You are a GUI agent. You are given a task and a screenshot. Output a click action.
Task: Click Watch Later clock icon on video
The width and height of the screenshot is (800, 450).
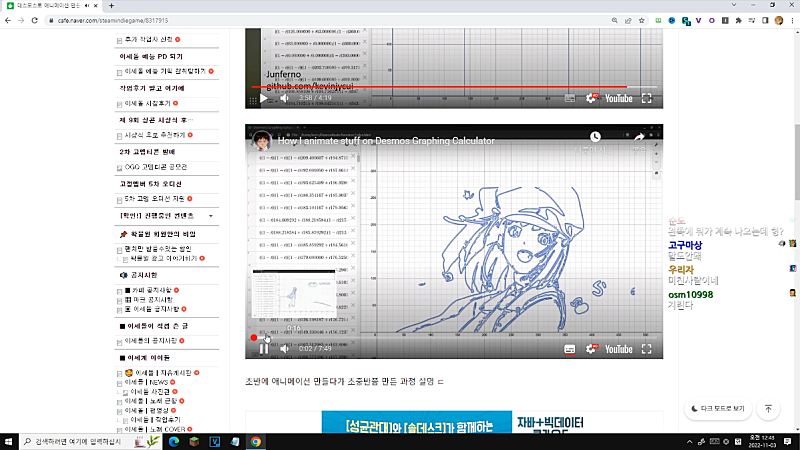(x=595, y=137)
